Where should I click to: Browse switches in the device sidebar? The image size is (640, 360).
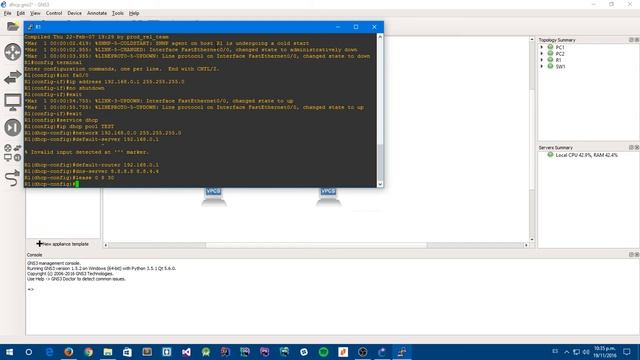coord(13,77)
